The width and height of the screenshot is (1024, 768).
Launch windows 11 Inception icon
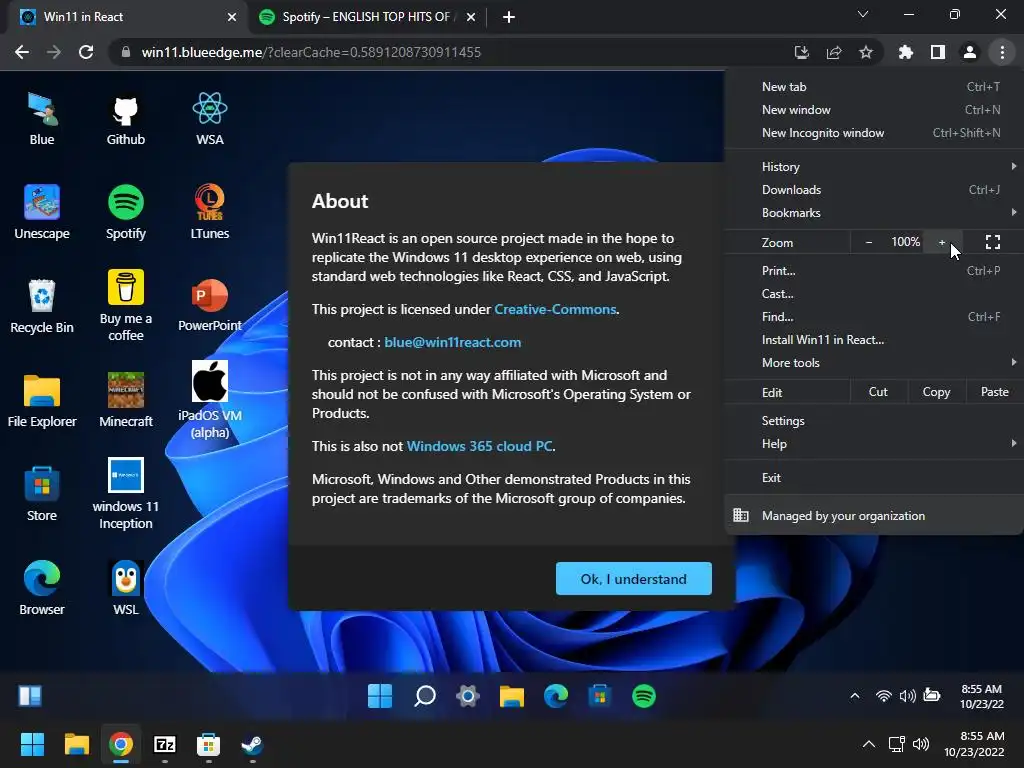pos(125,494)
